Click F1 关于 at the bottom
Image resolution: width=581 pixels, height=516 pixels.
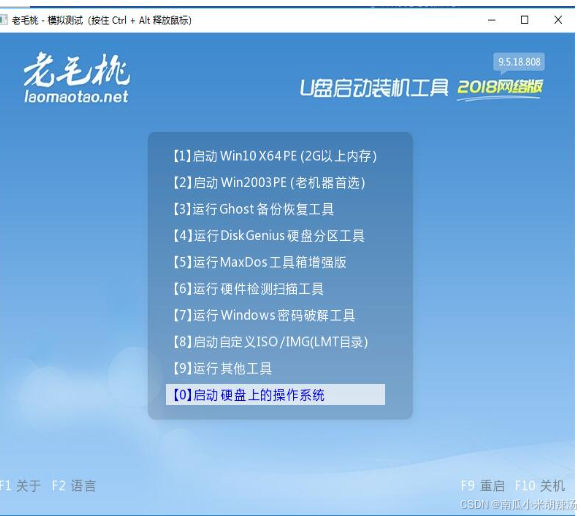point(20,486)
